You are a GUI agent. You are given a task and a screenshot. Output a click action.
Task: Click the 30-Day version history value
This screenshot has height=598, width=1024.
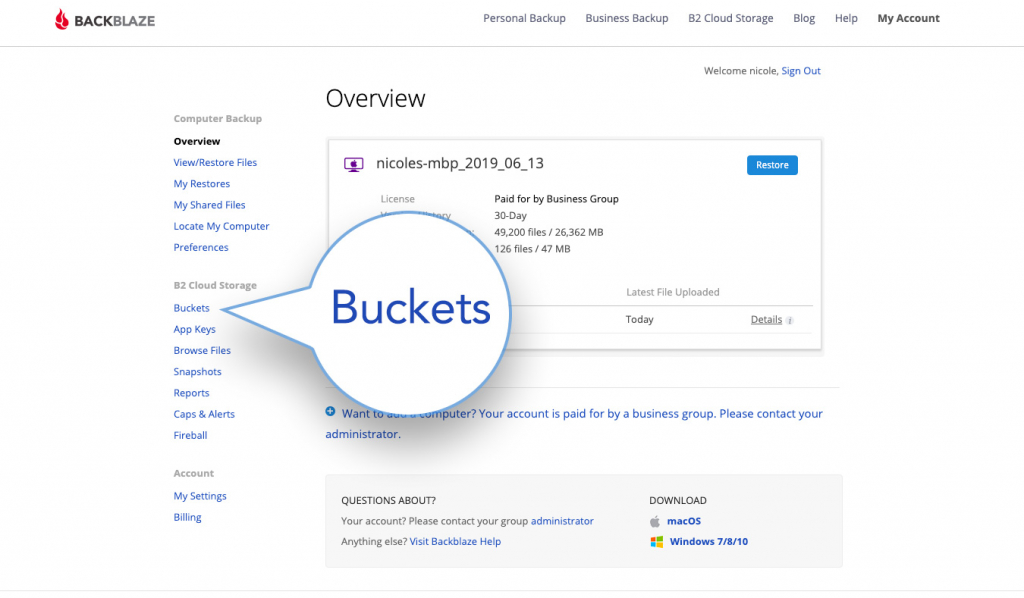click(x=510, y=215)
